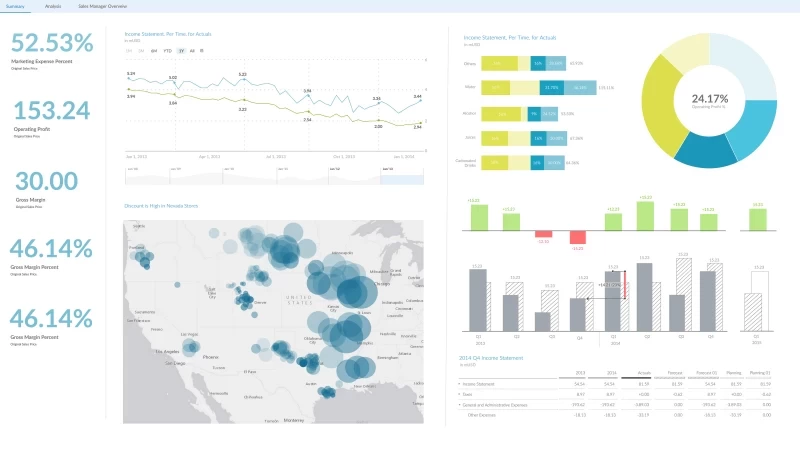
Task: Select the 1Y time range button
Action: point(181,51)
